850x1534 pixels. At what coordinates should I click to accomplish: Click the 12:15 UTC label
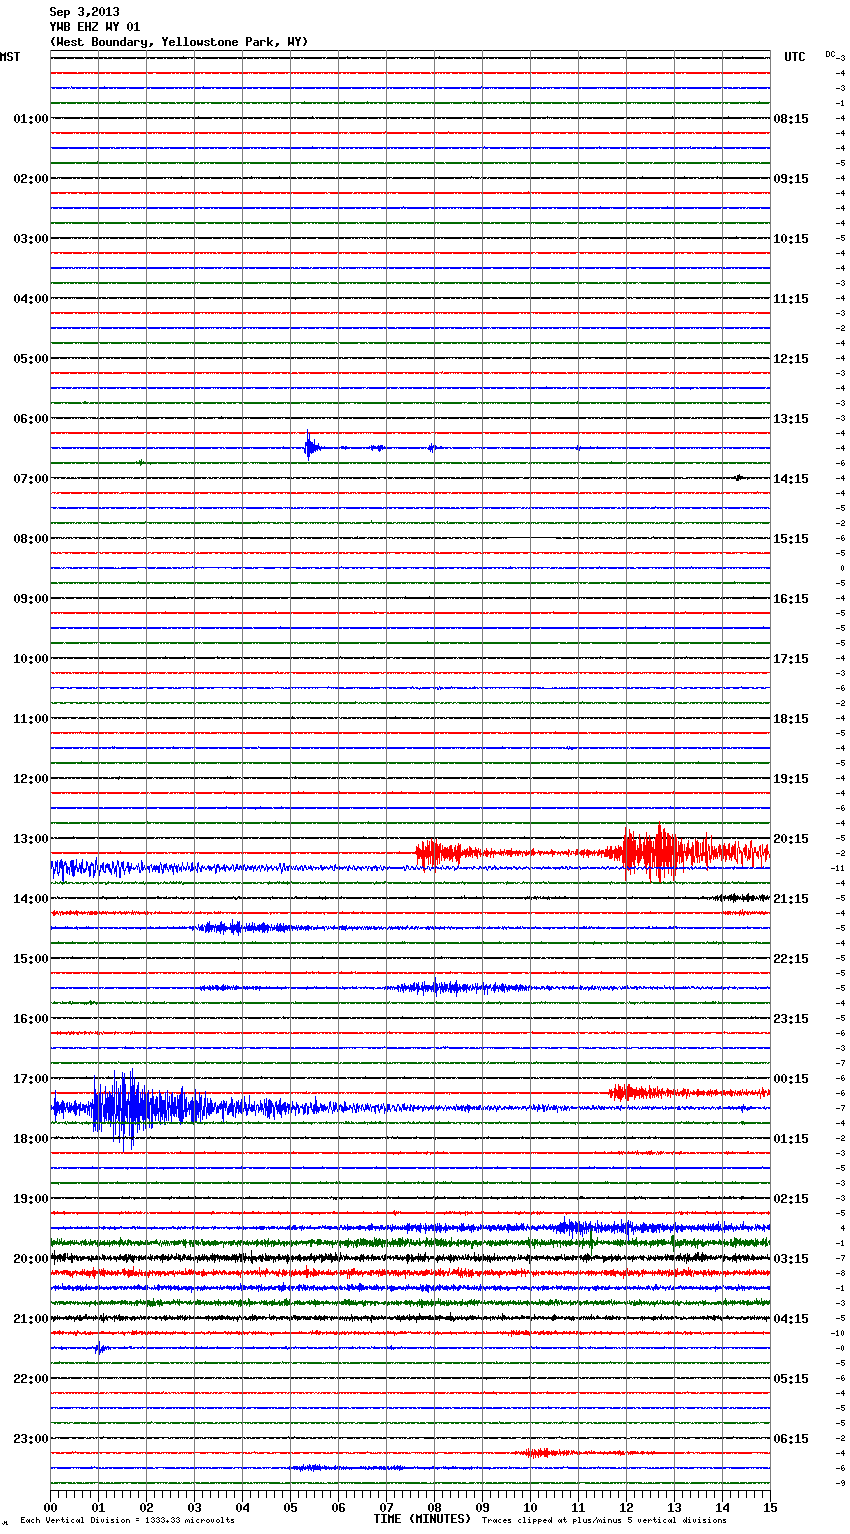[791, 359]
